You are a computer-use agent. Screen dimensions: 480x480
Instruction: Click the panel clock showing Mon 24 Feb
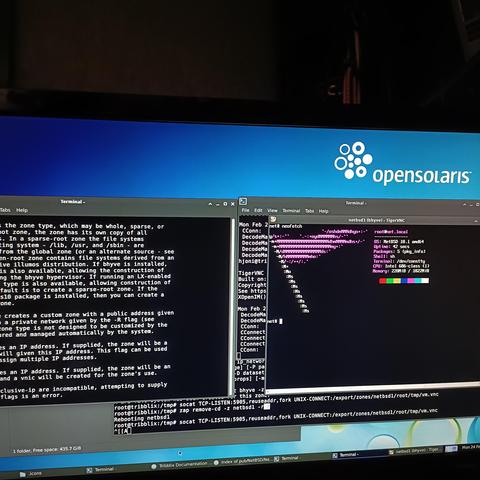pyautogui.click(x=471, y=447)
